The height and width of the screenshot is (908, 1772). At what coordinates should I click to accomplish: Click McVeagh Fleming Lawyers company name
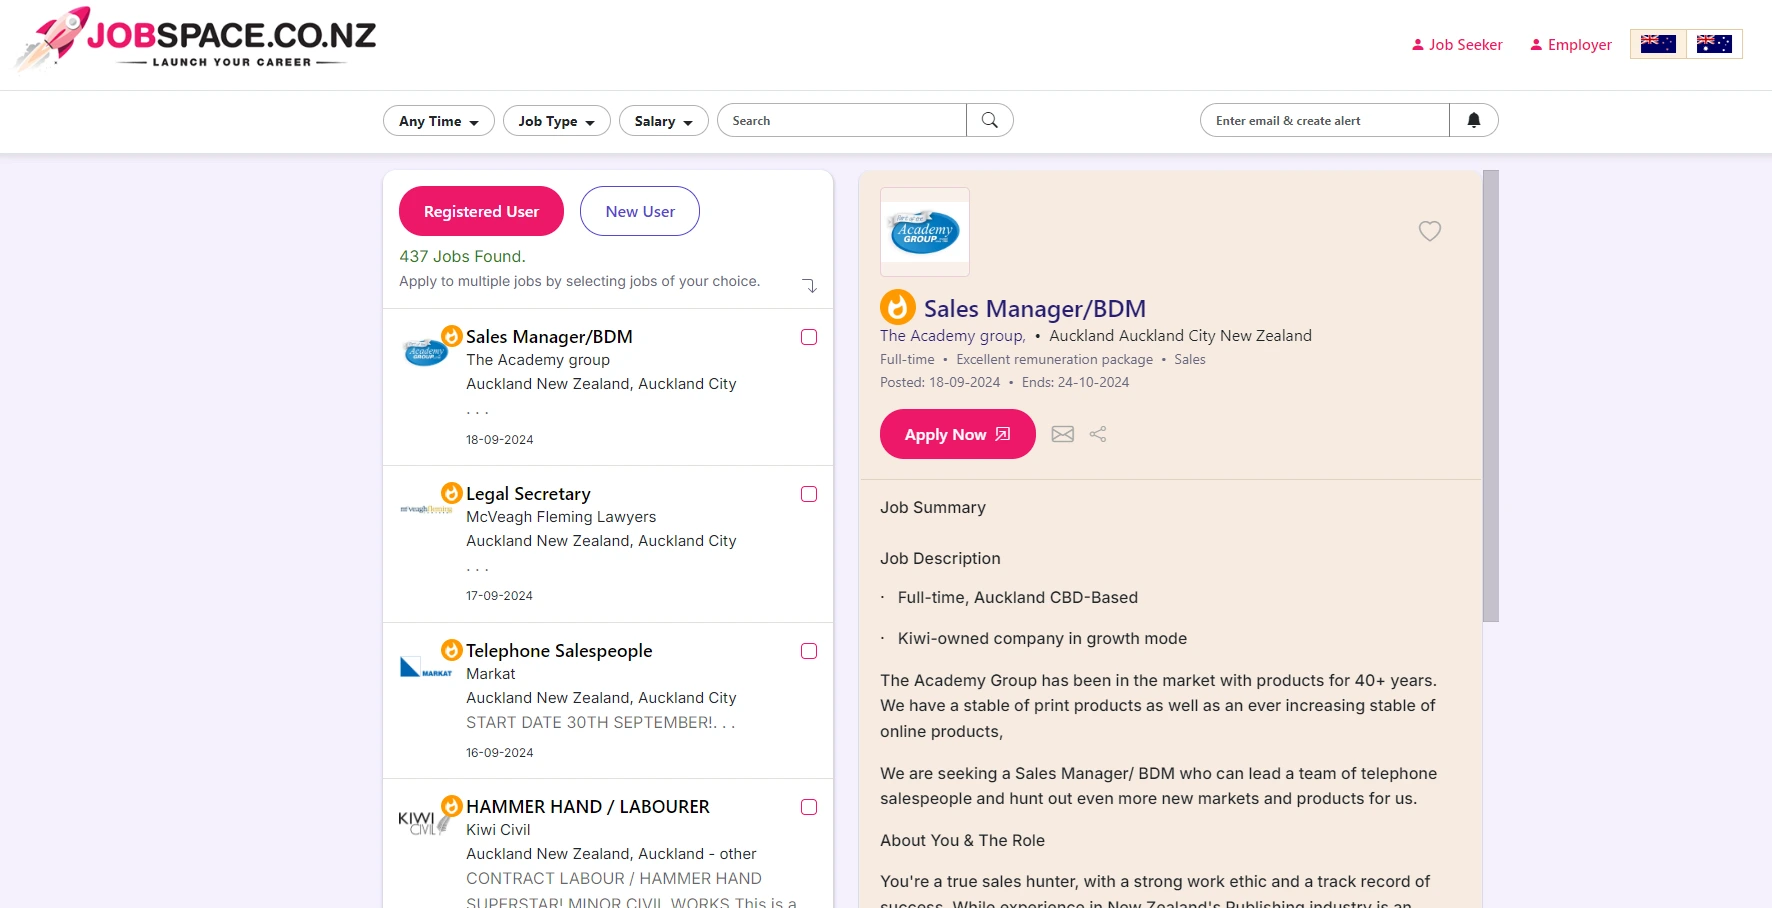561,517
